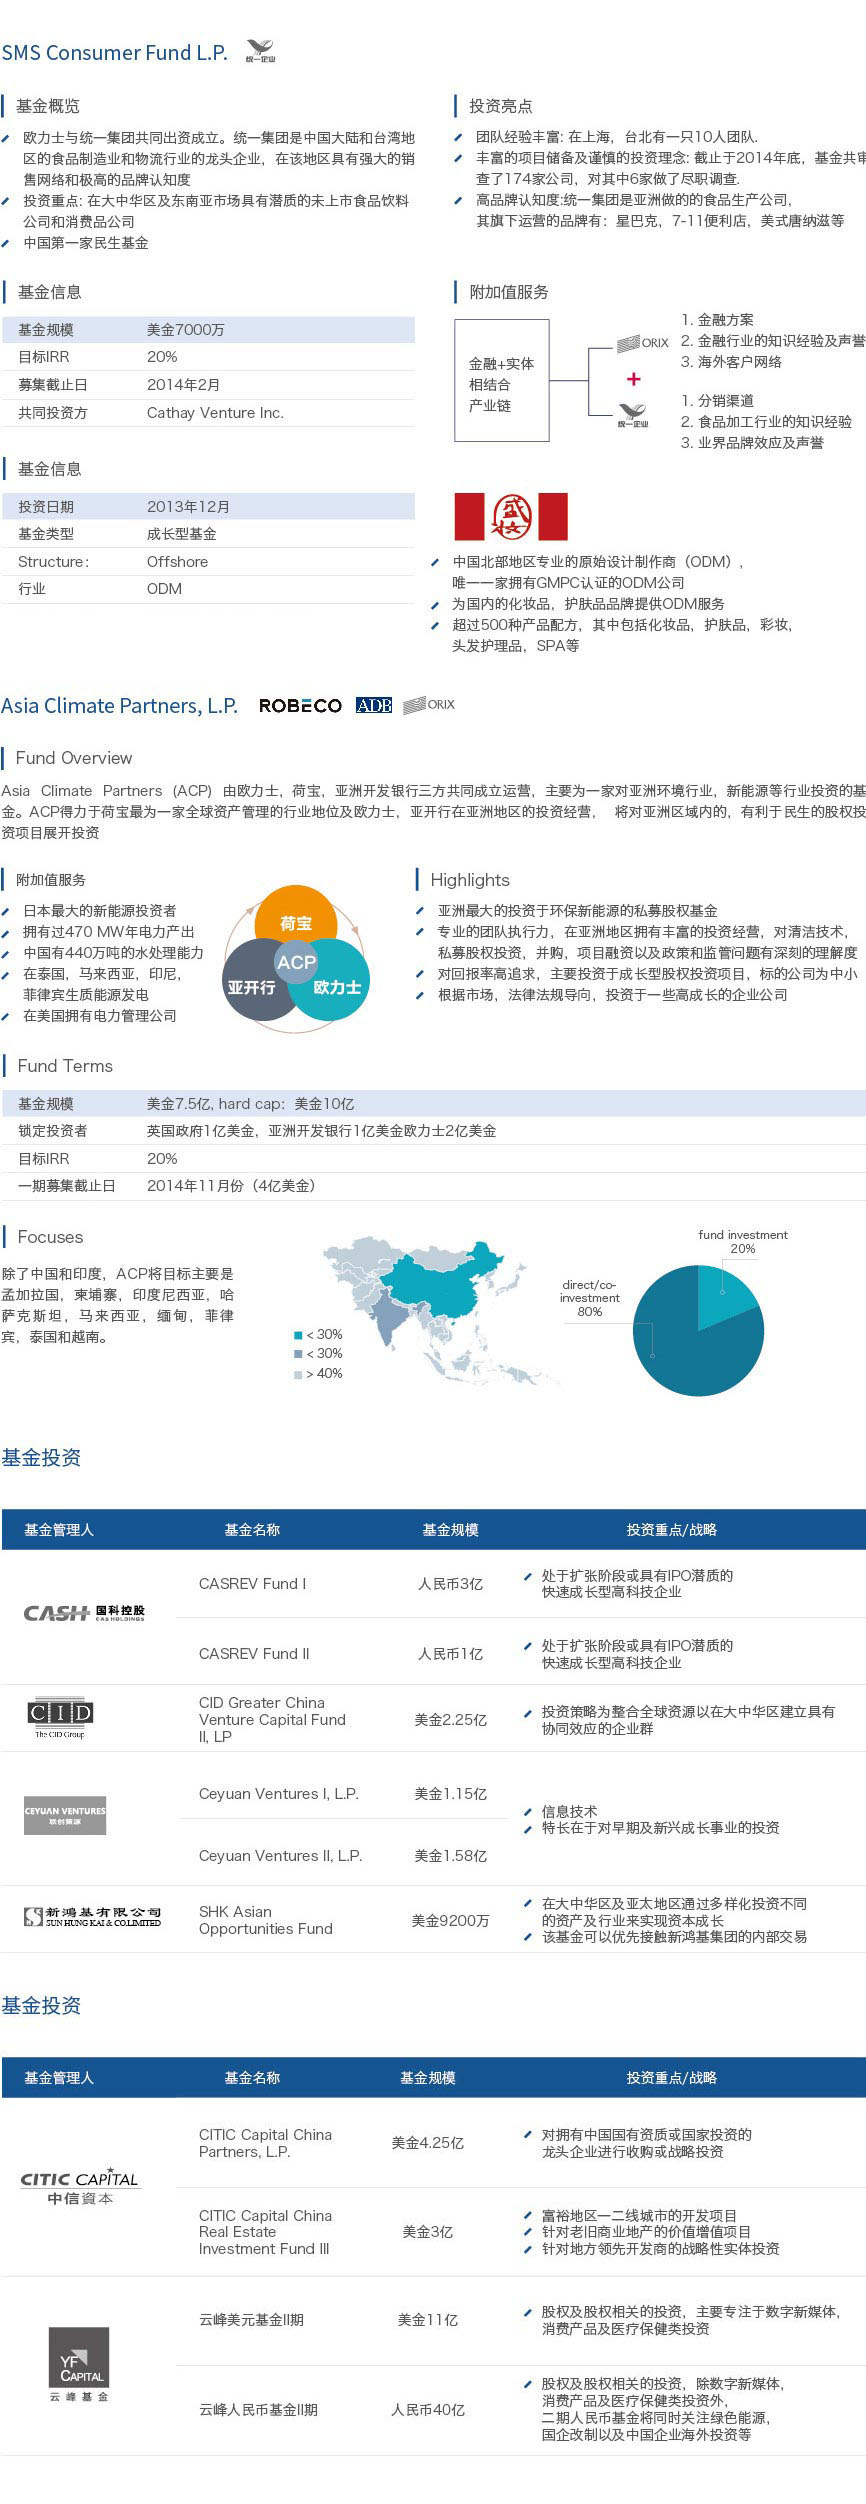The image size is (866, 2504).
Task: Click the red plus sign below ORIX
Action: tap(633, 379)
